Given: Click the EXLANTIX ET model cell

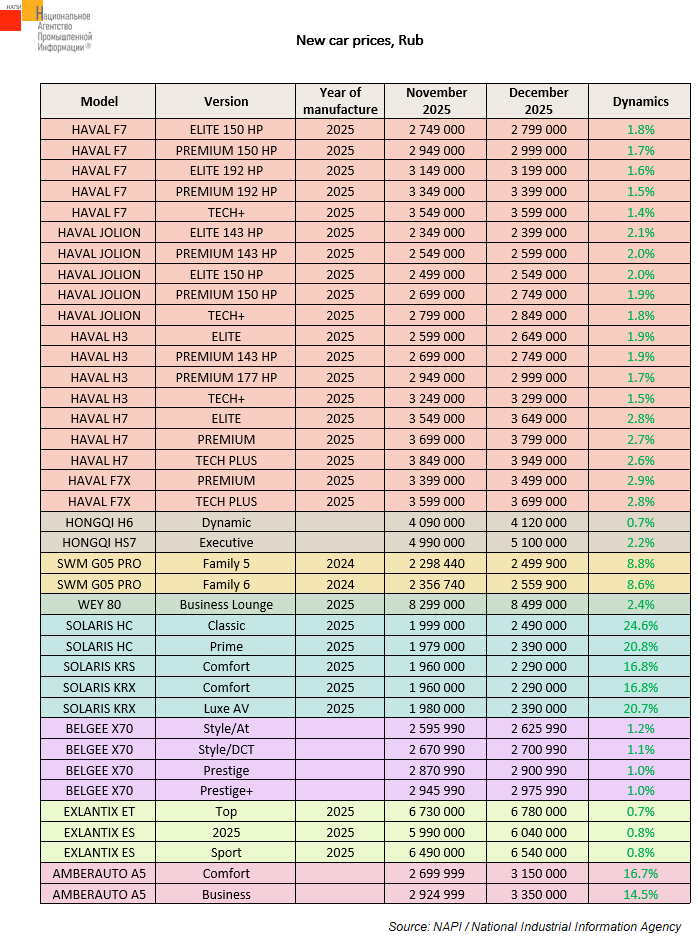Looking at the screenshot, I should [x=99, y=812].
